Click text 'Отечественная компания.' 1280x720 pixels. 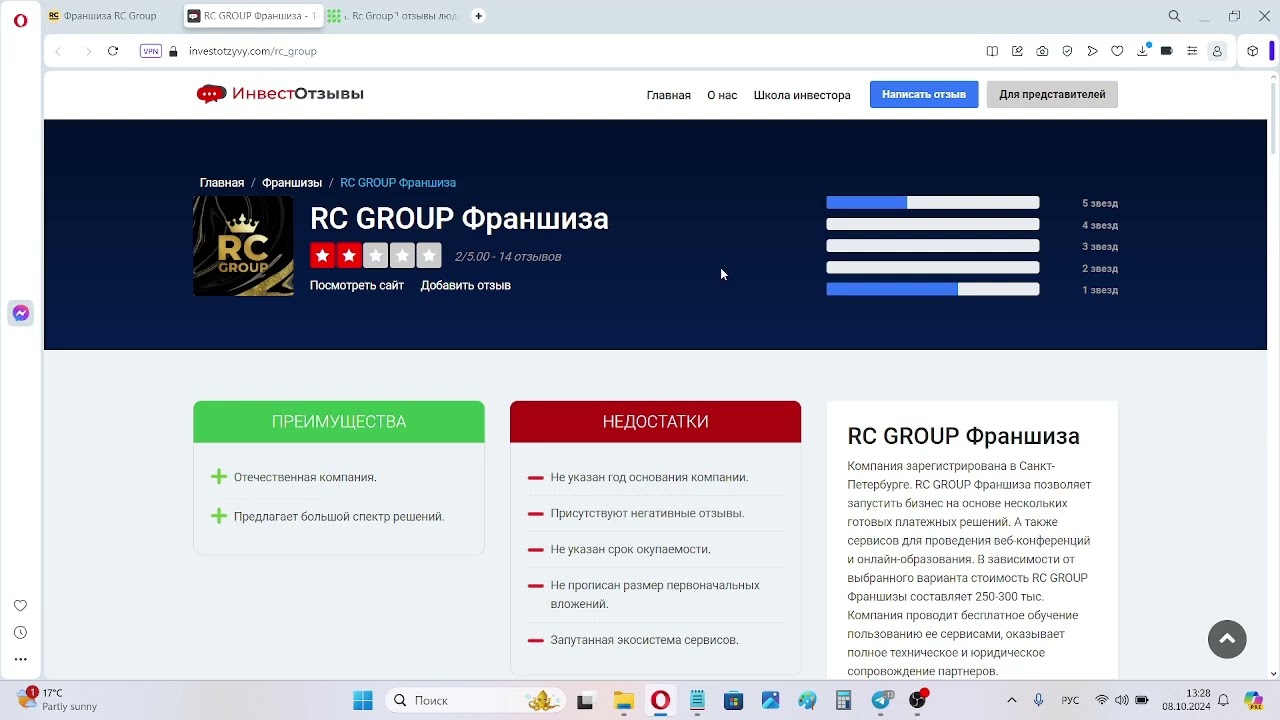(305, 477)
